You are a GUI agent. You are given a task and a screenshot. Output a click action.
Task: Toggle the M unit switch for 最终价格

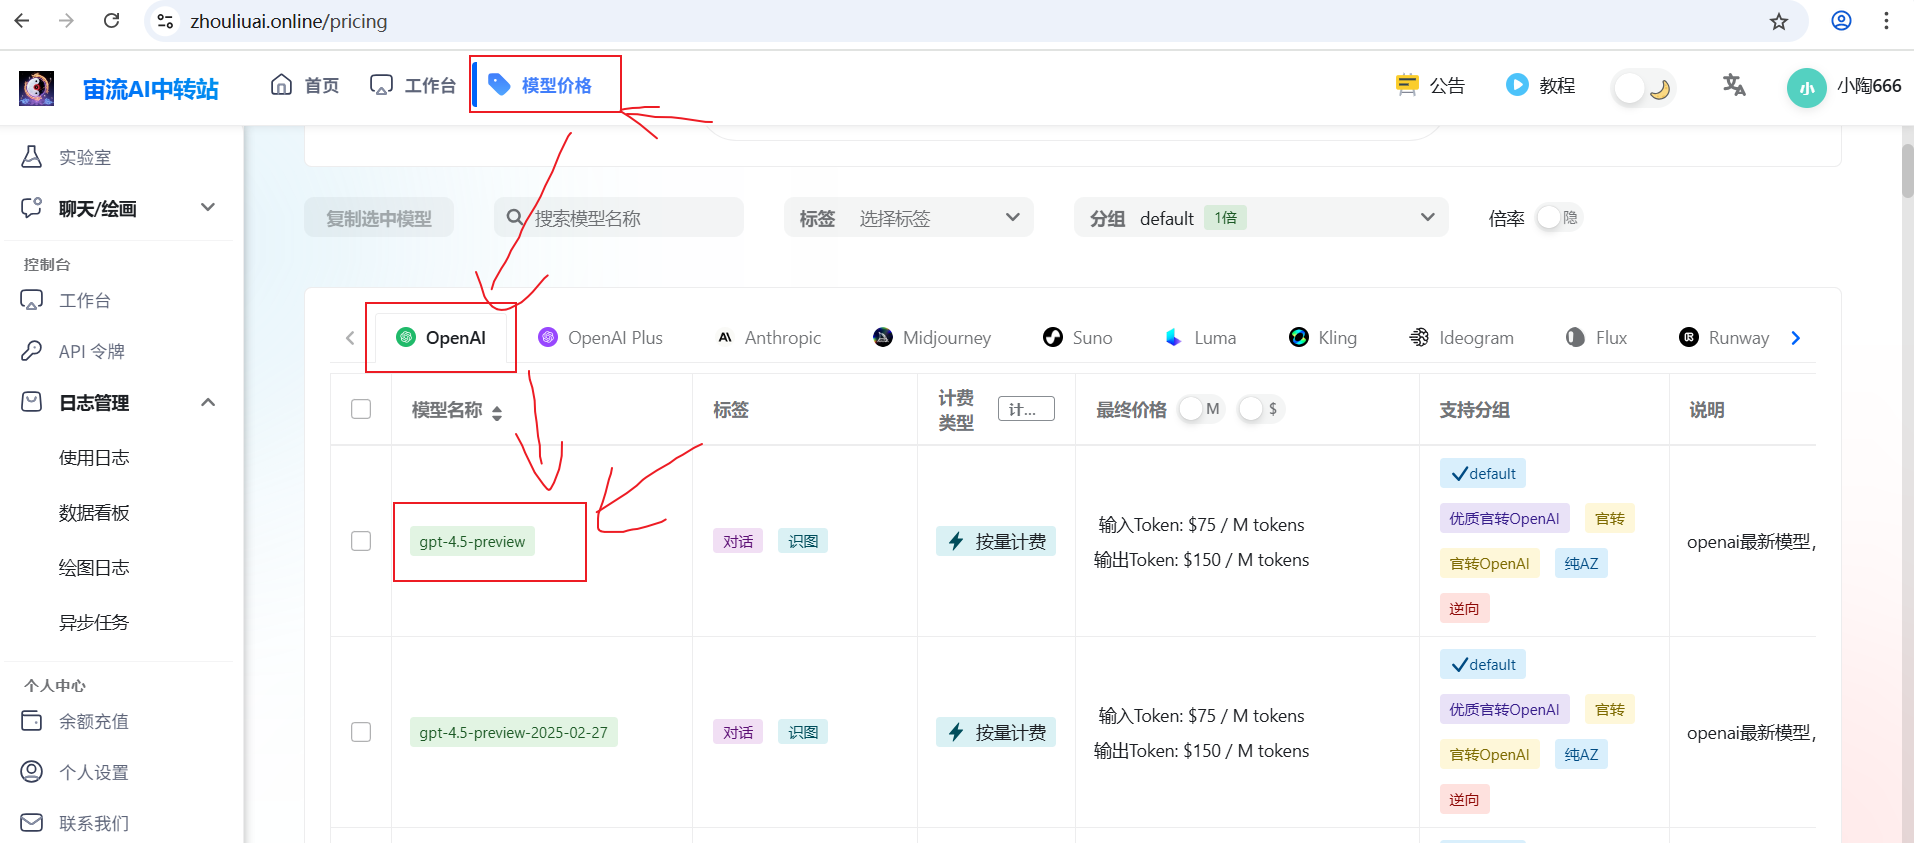click(1201, 409)
